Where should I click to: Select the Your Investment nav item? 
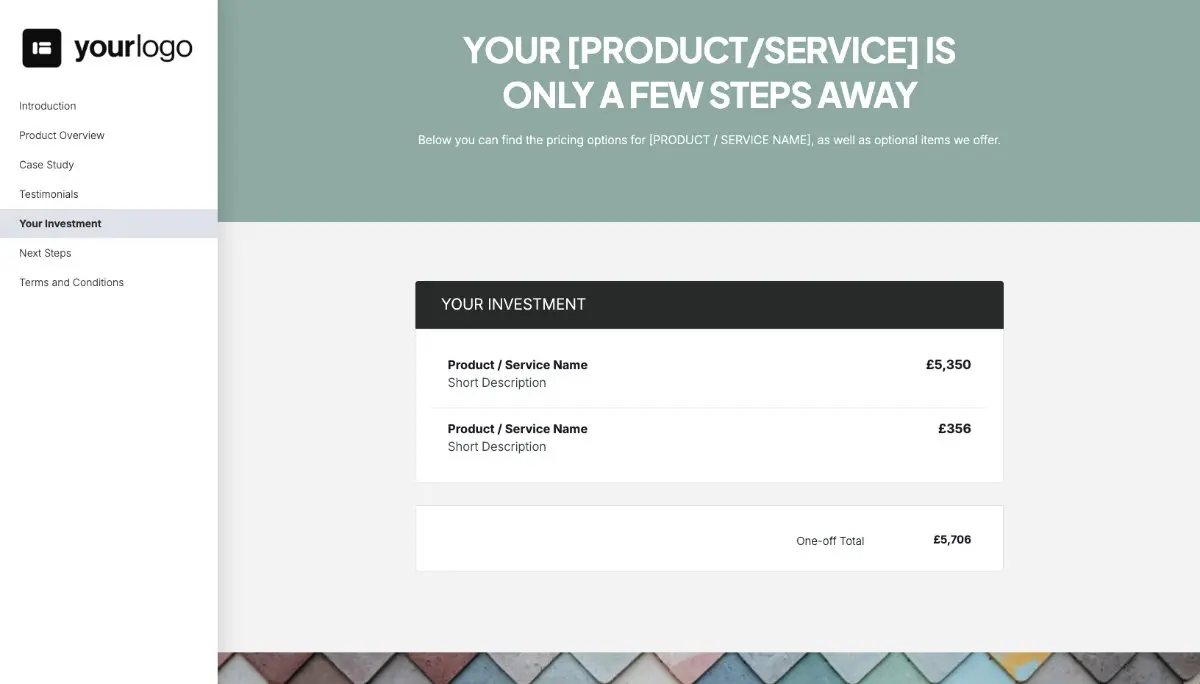(60, 223)
